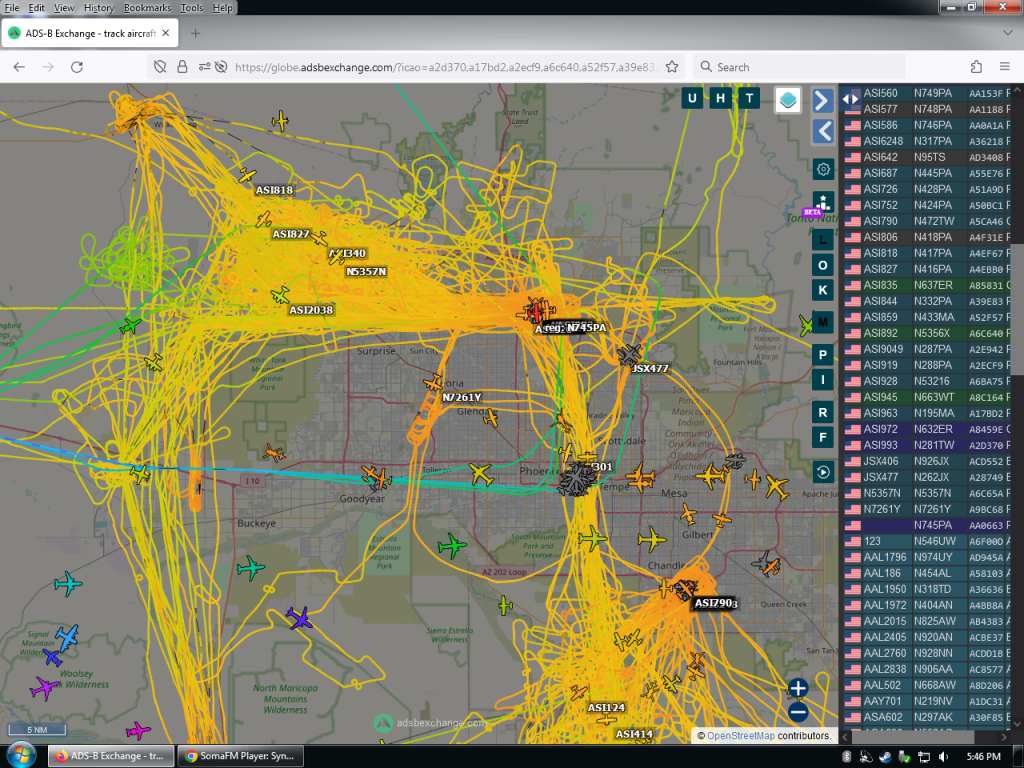Open the History menu

[x=99, y=8]
